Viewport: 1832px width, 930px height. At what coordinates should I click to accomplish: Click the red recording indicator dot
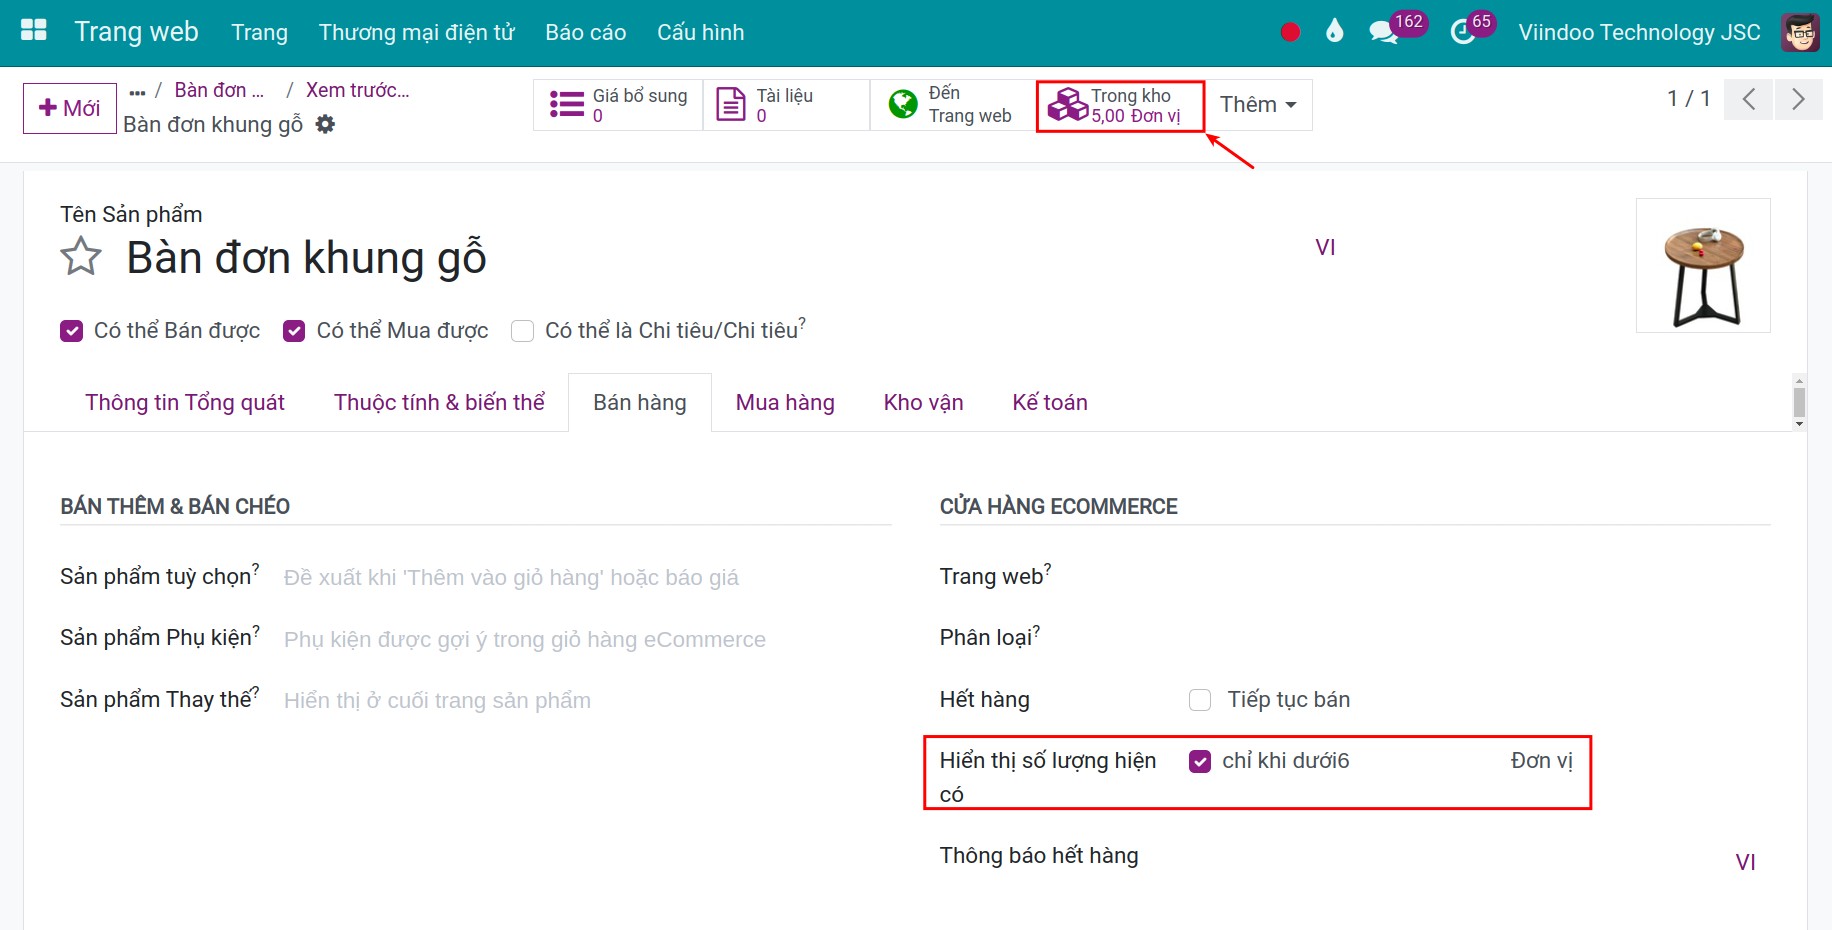1290,32
